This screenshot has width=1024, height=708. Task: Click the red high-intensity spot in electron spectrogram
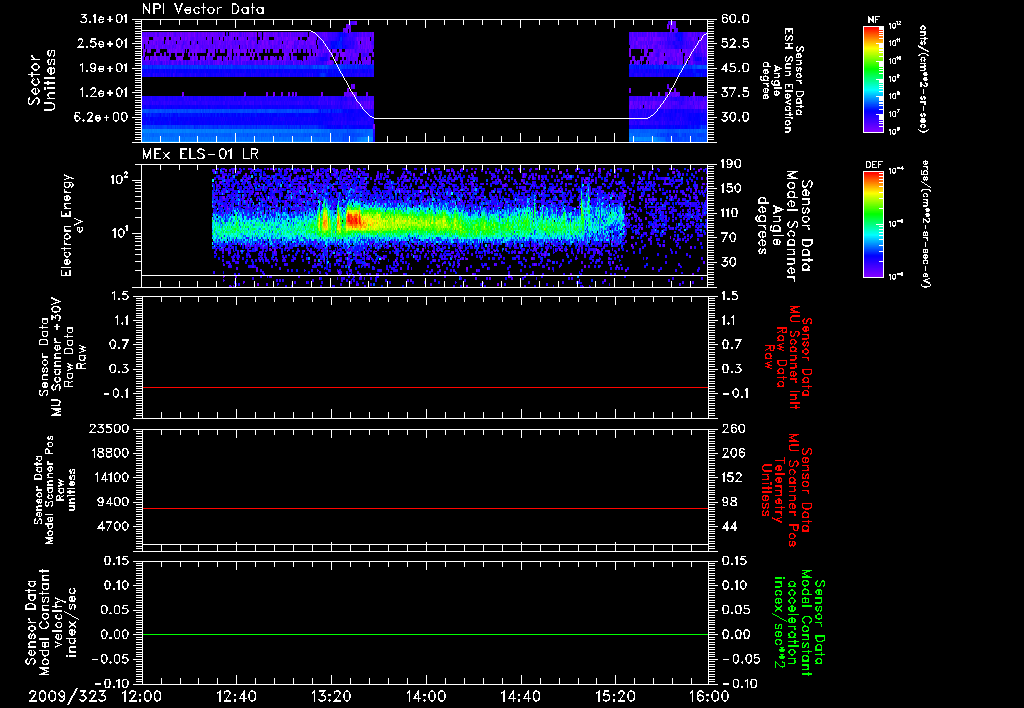coord(353,219)
